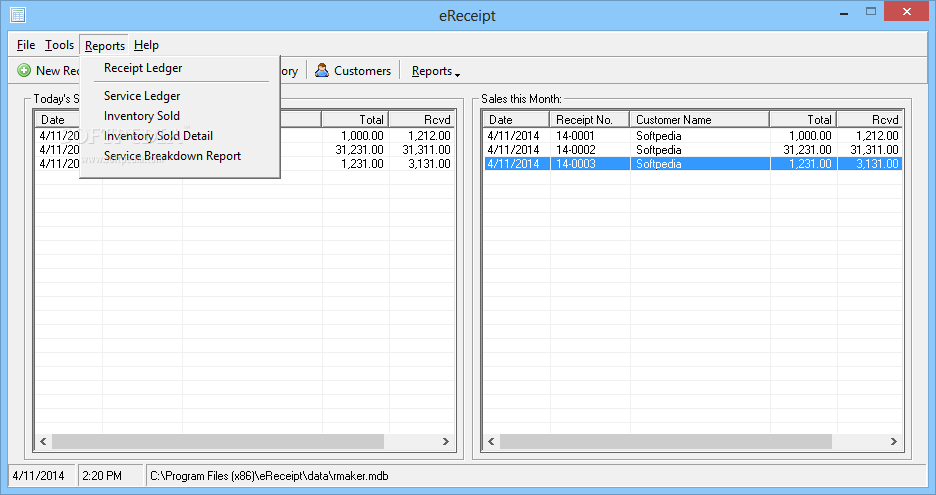
Task: Sort monthly sales by Receipt No. header
Action: pos(590,119)
